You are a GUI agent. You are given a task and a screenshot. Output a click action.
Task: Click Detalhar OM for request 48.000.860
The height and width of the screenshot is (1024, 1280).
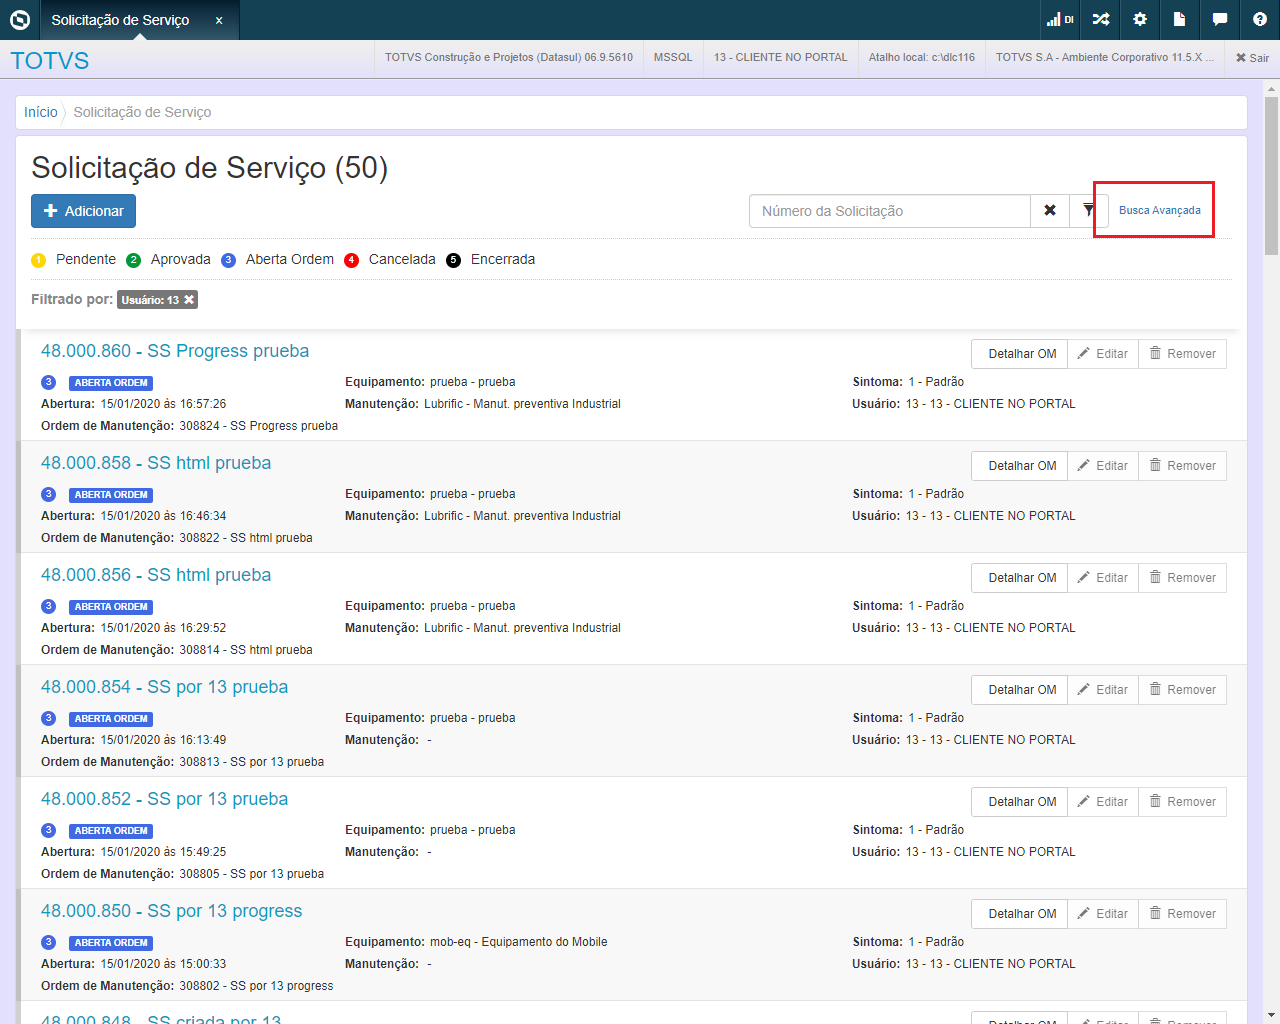tap(1020, 354)
